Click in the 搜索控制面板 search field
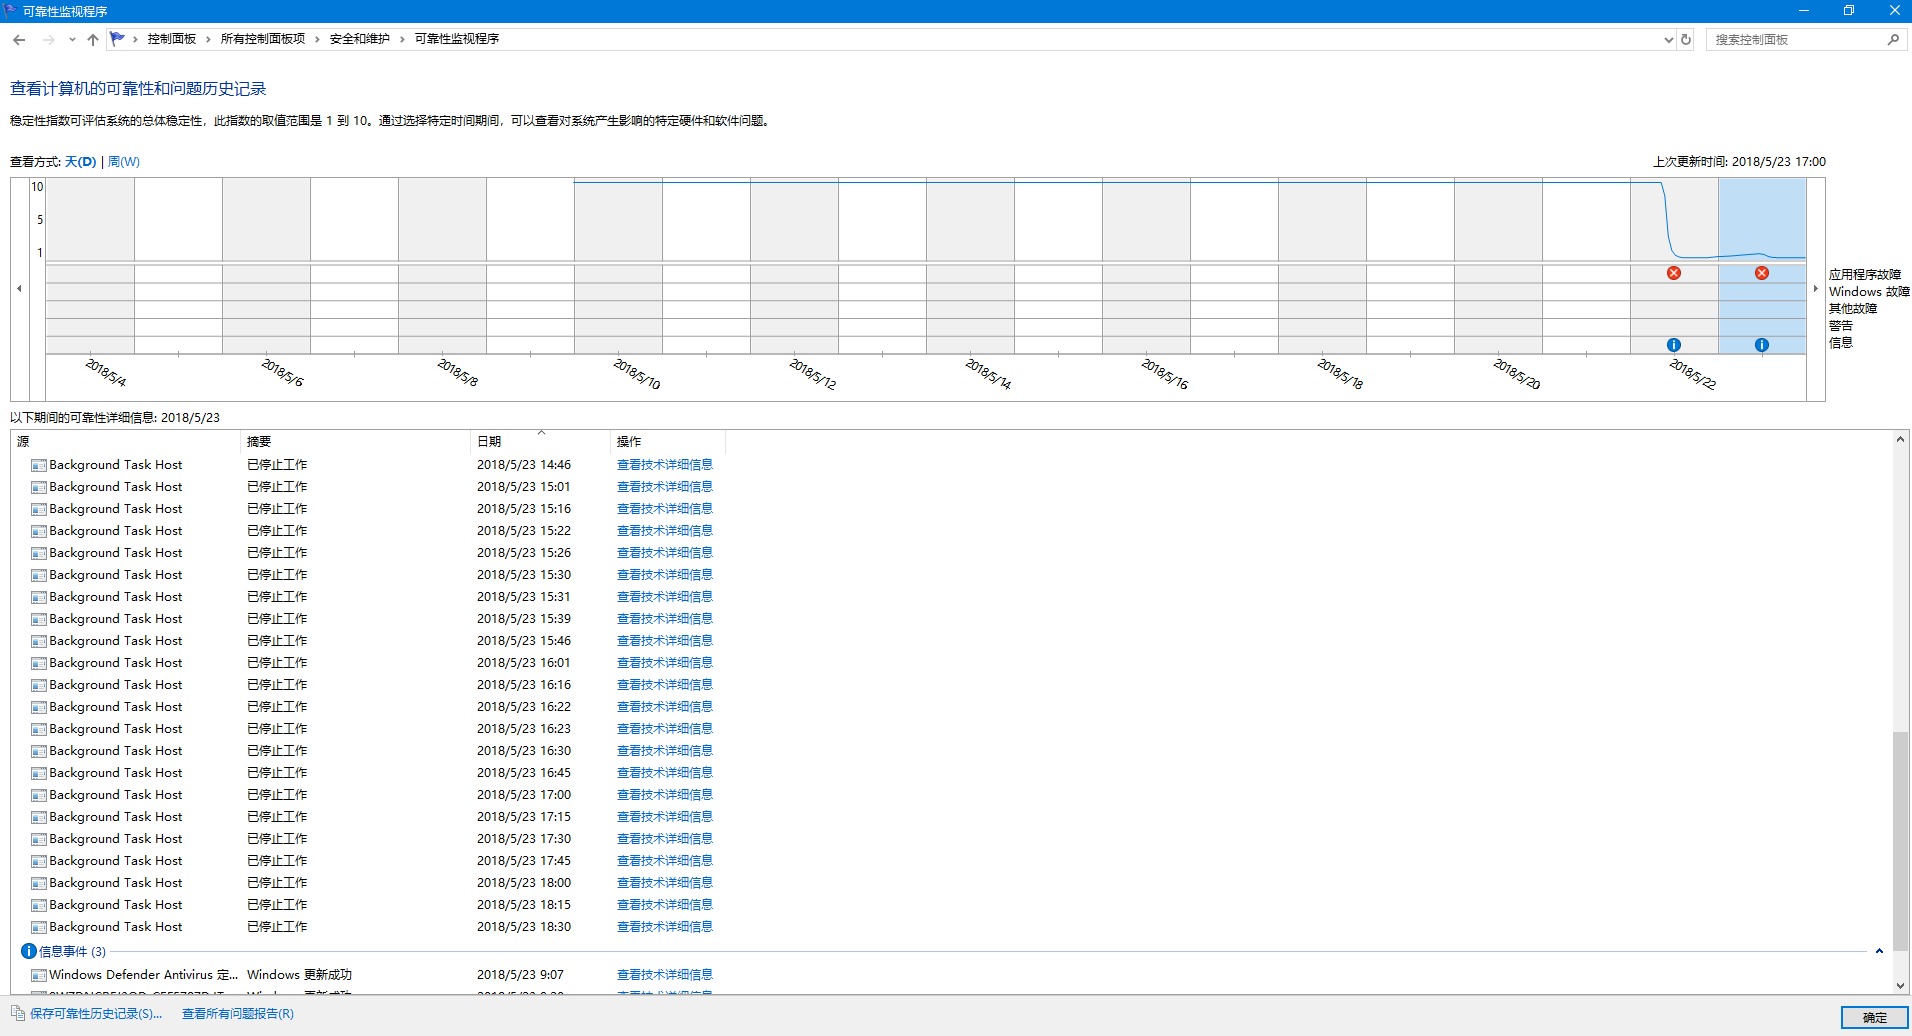Viewport: 1912px width, 1036px height. (1795, 39)
